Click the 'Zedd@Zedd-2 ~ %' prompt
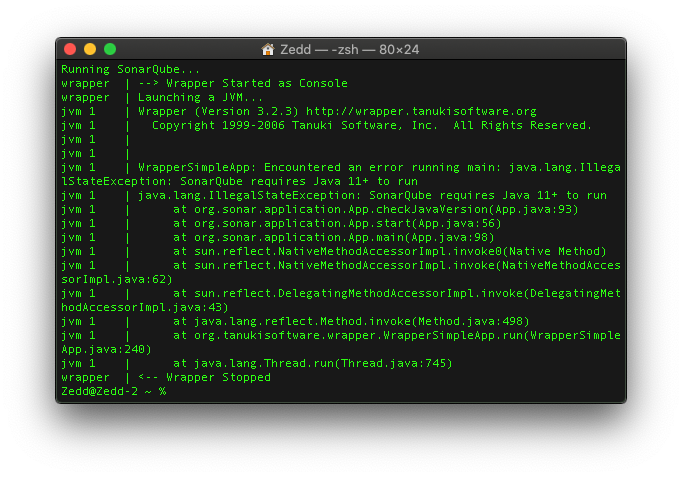 pos(113,391)
